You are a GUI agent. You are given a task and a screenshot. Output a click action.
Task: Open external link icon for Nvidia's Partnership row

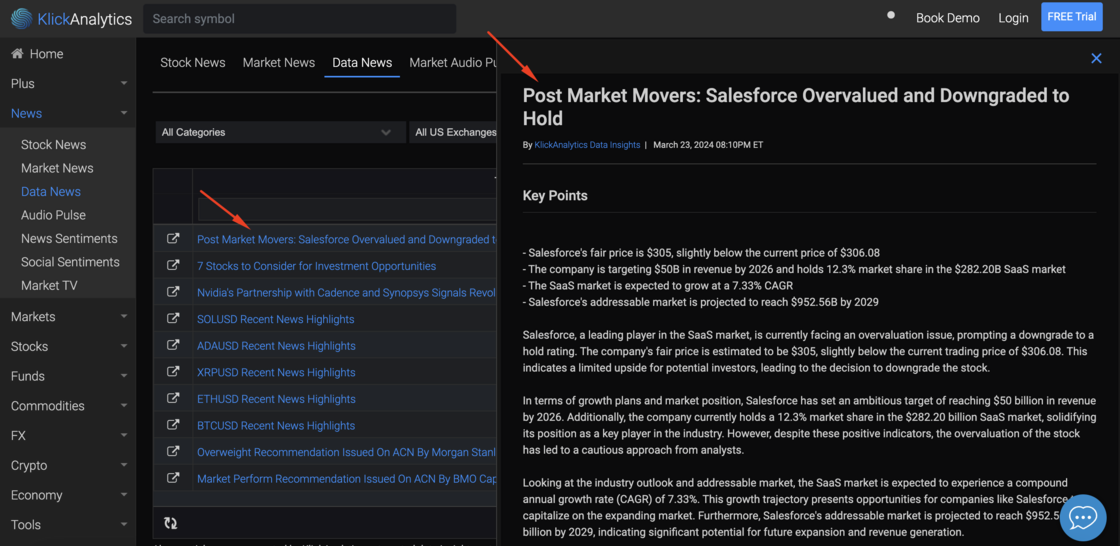pyautogui.click(x=173, y=292)
